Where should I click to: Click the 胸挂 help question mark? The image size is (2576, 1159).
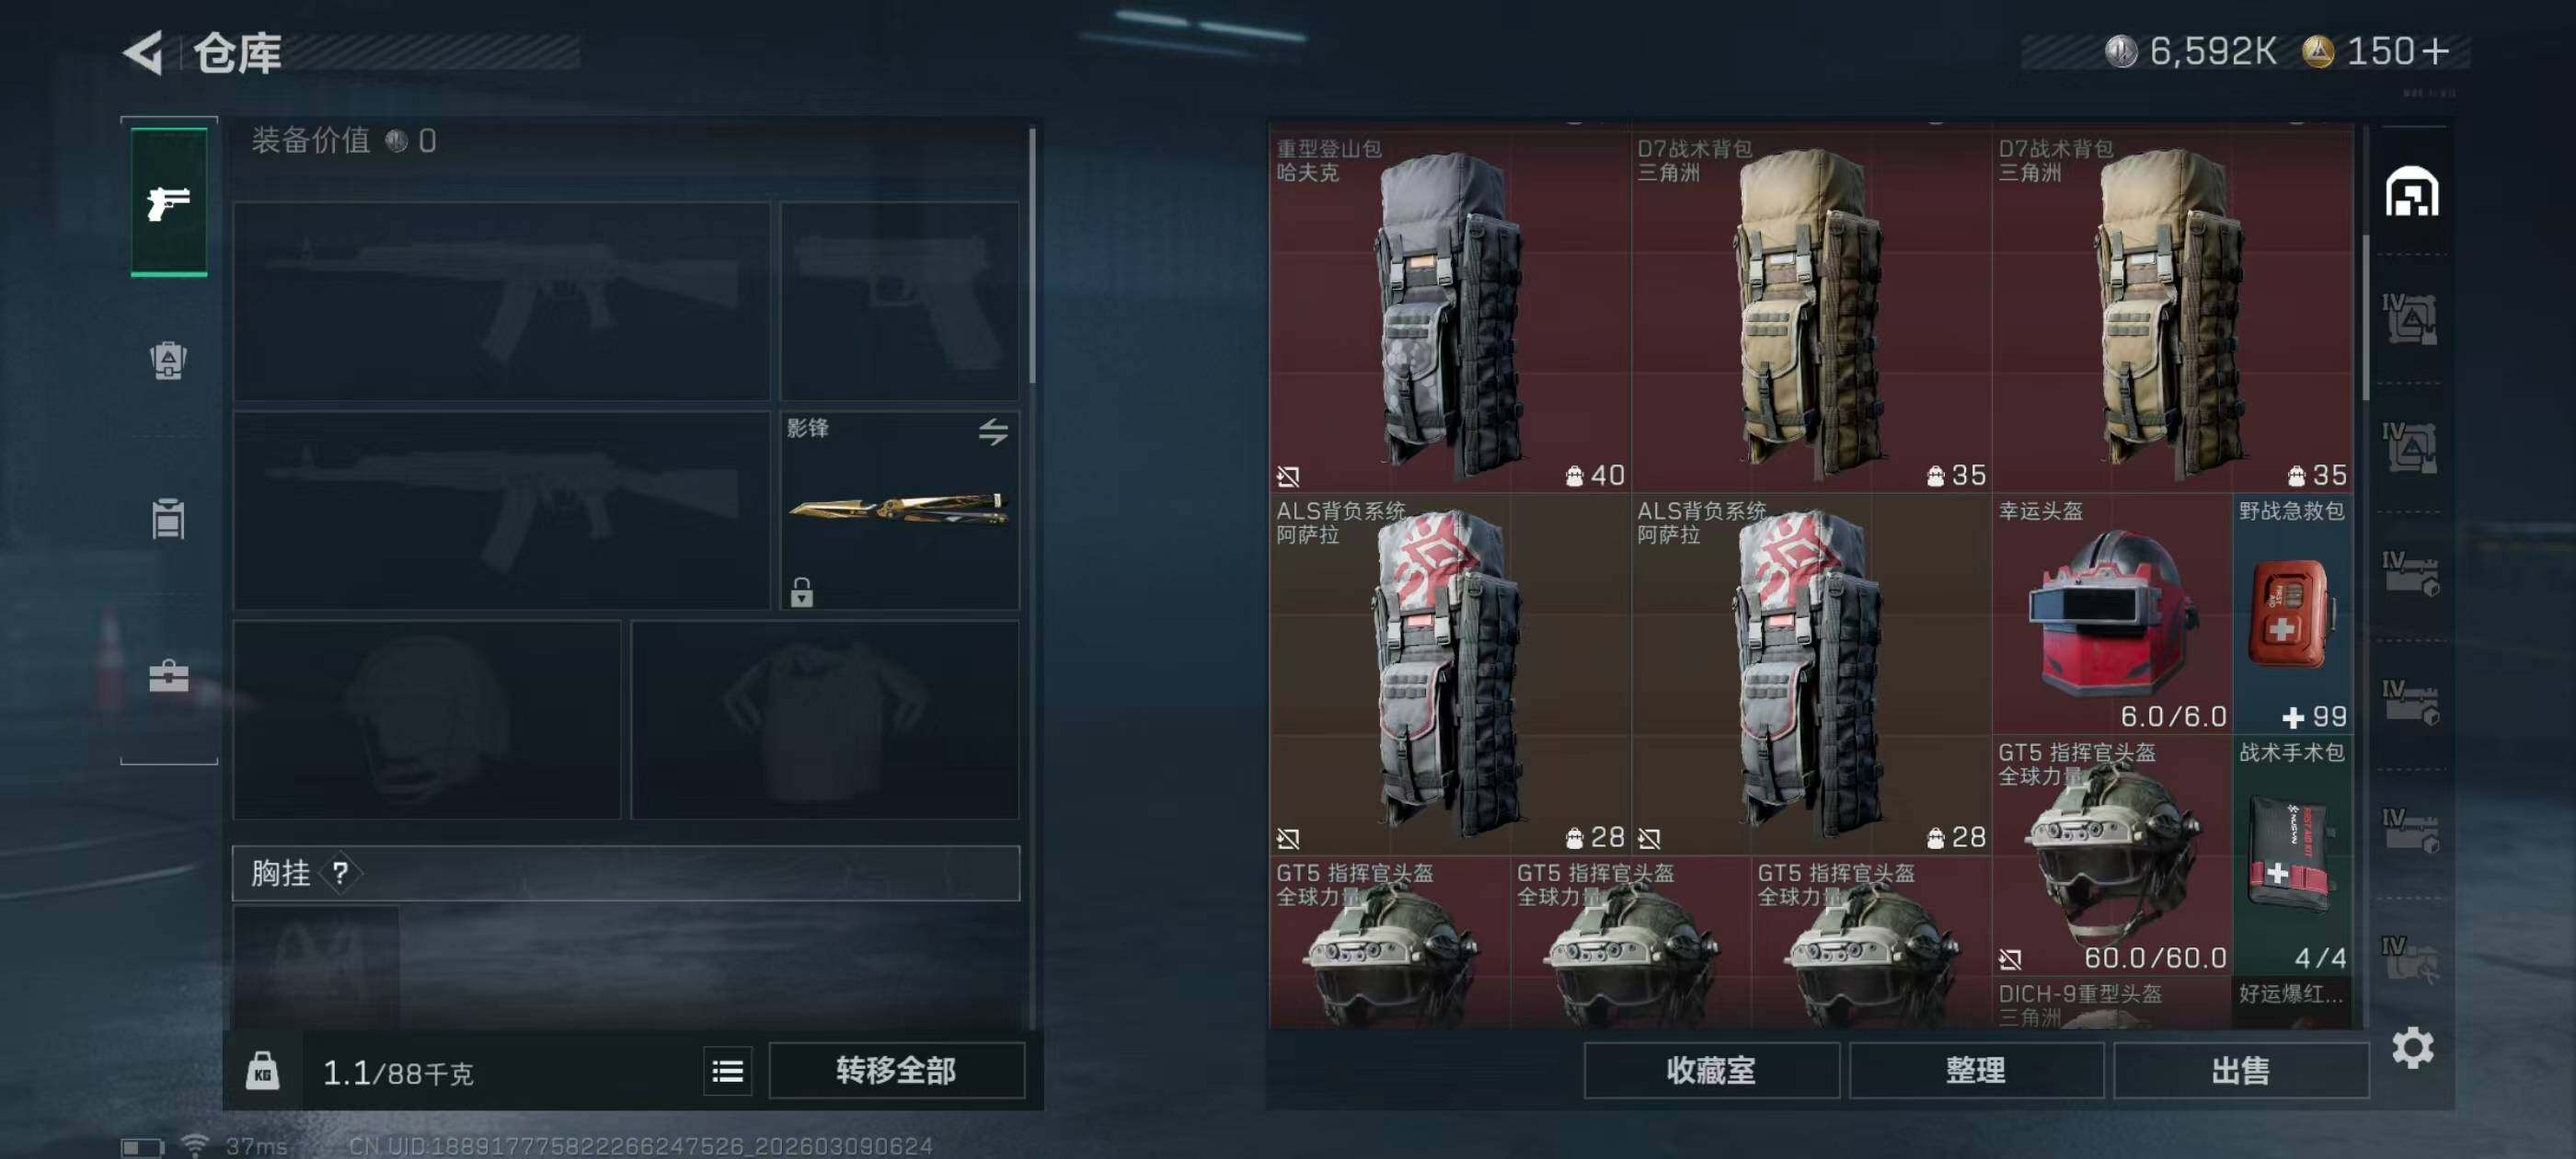(341, 873)
